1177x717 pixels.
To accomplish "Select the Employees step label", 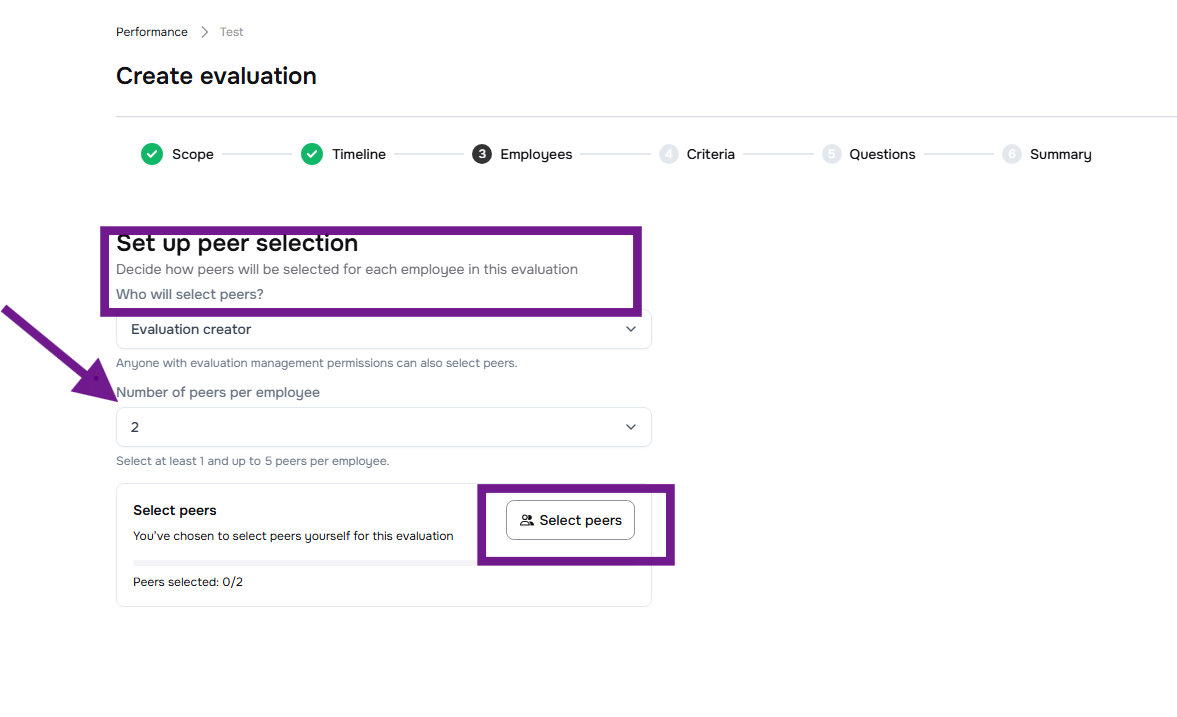I will 536,154.
